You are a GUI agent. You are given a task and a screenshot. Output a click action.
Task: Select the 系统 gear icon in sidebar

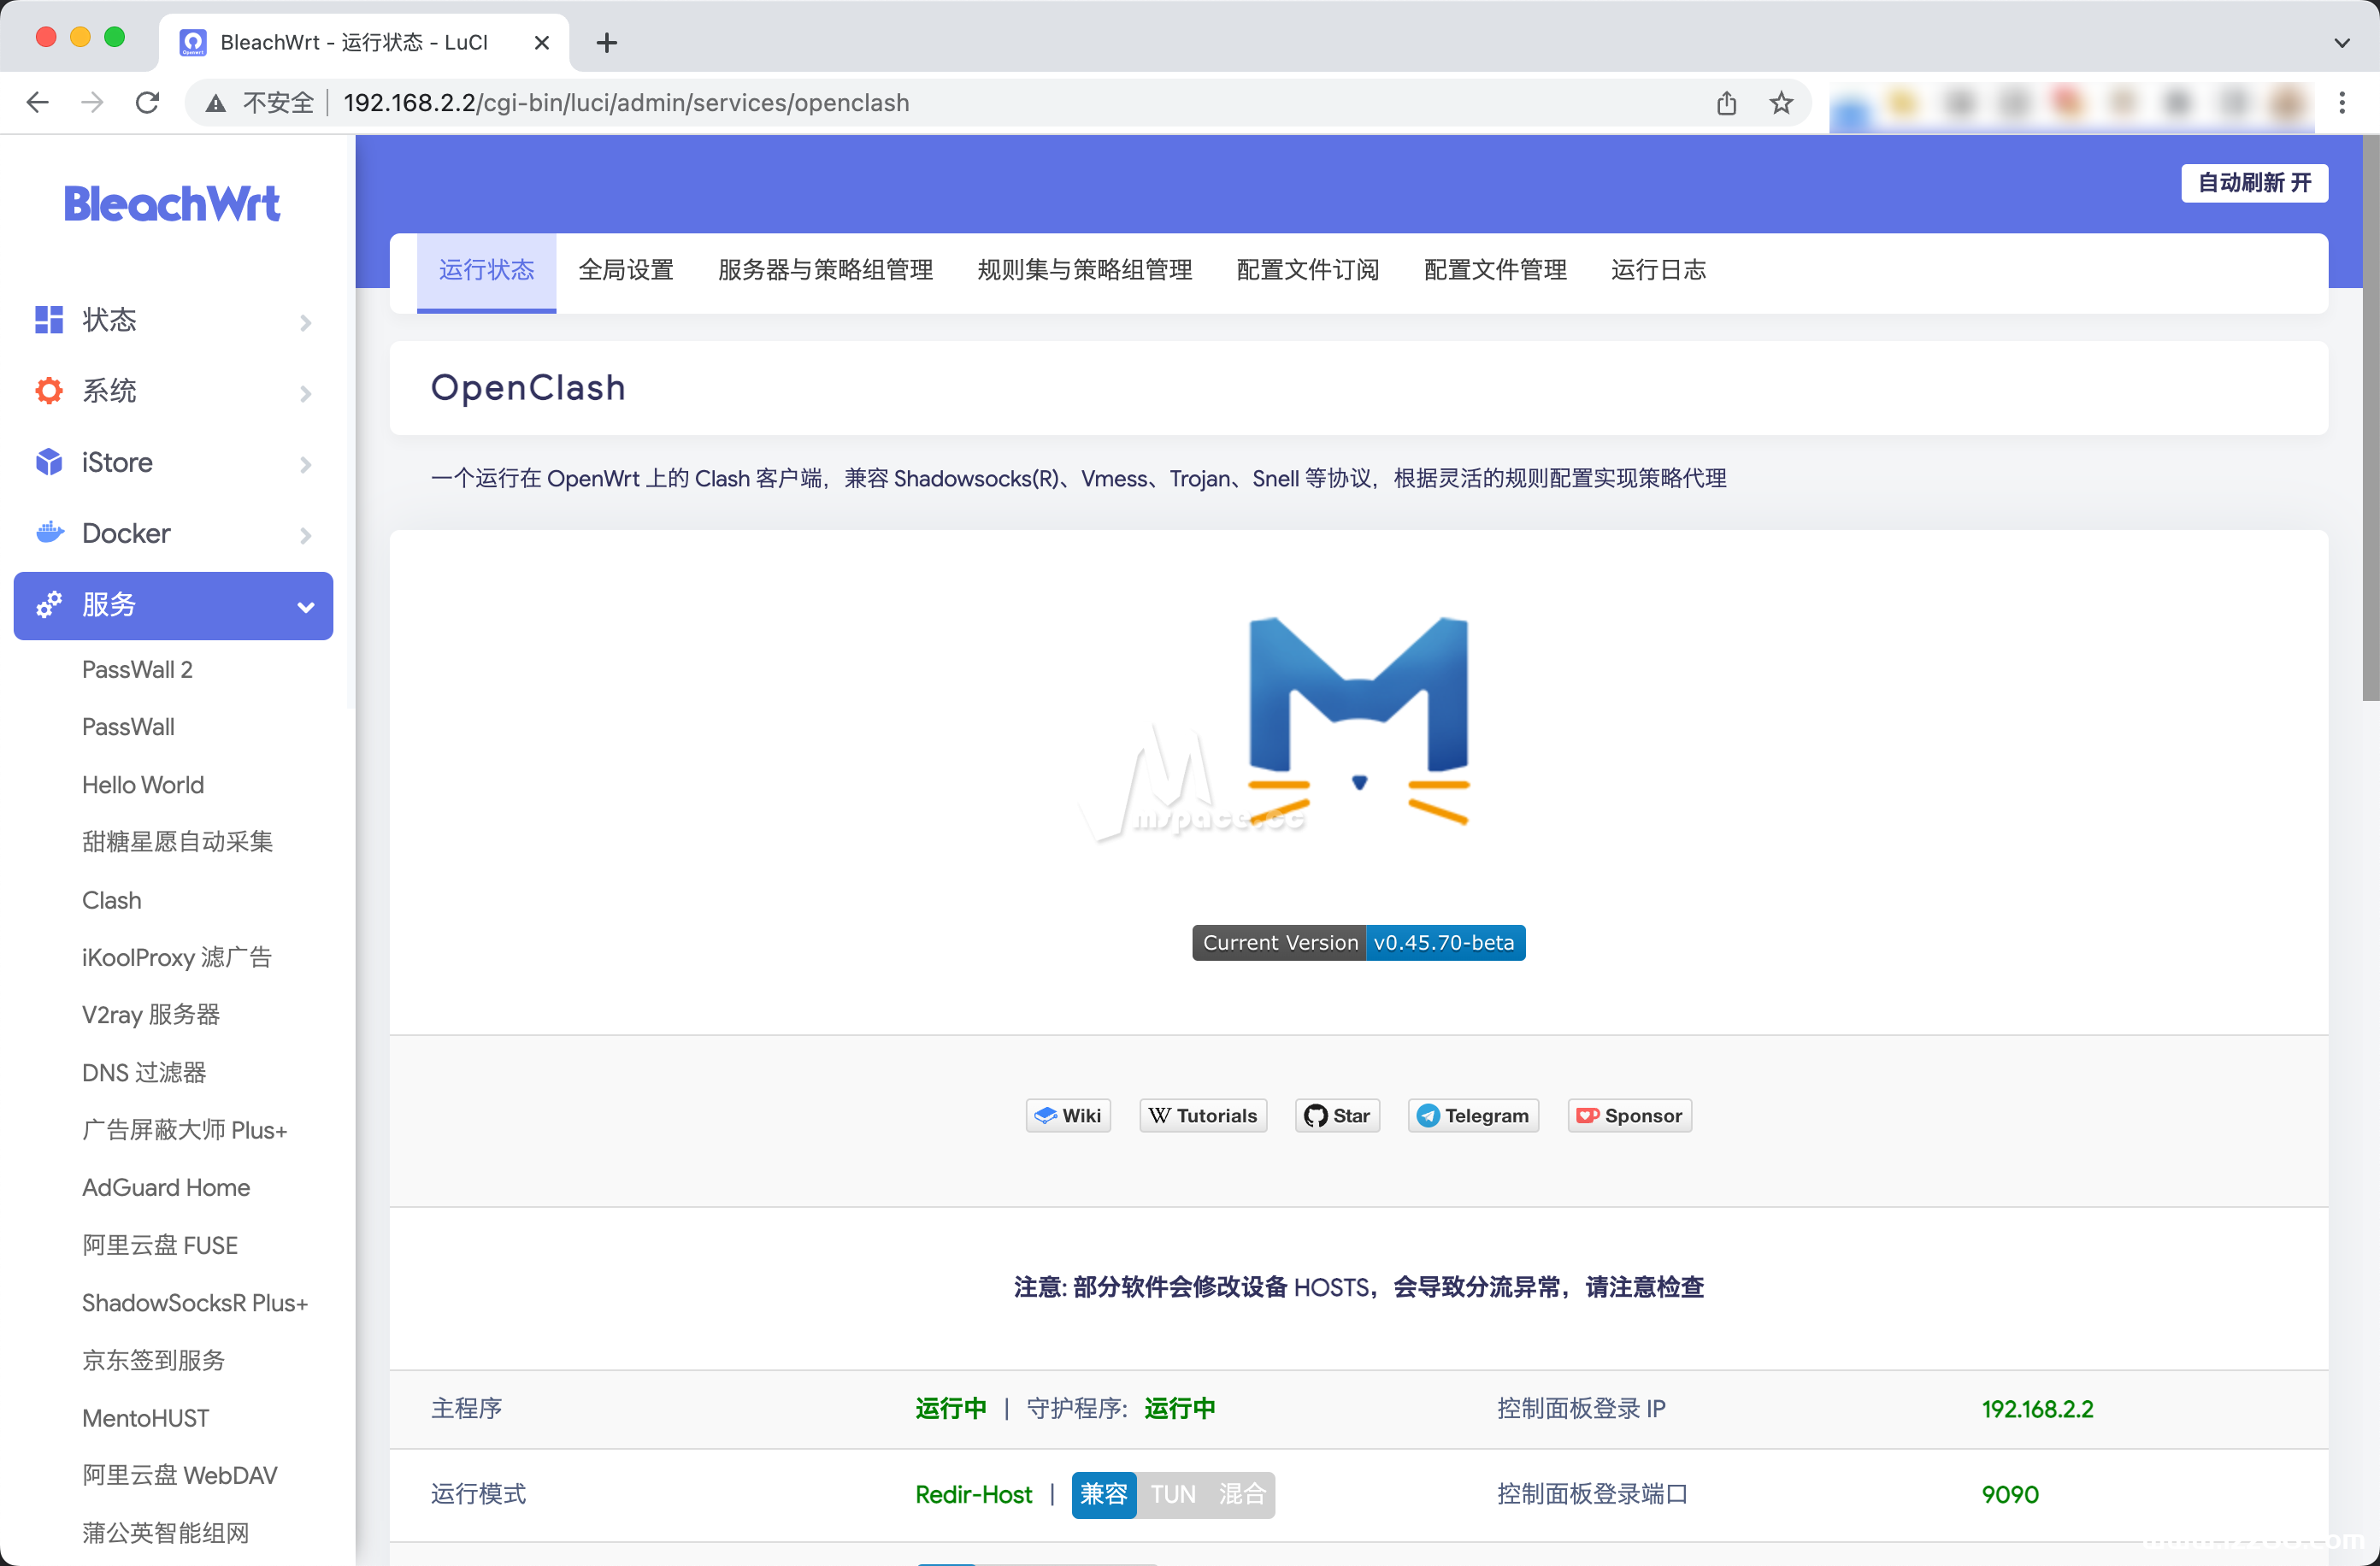tap(47, 391)
